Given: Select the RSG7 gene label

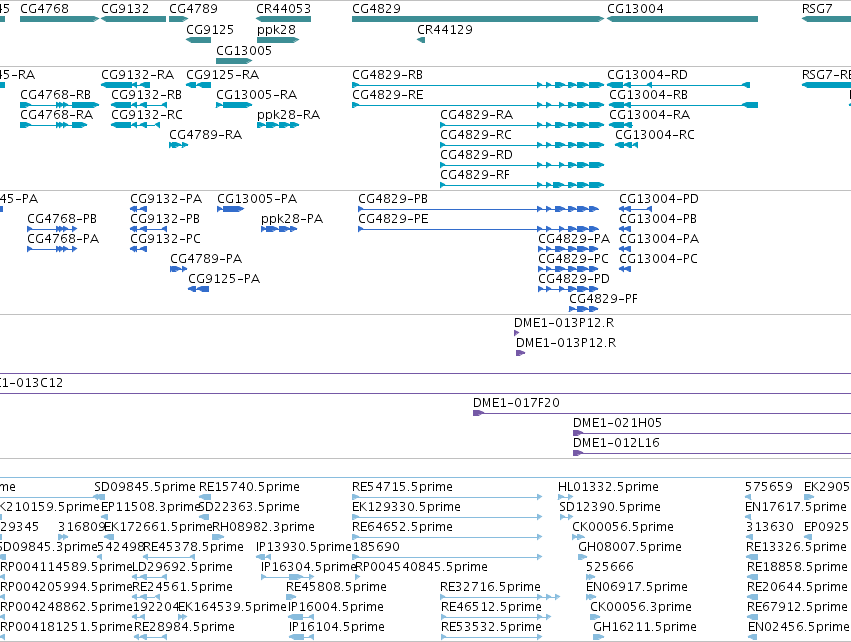Looking at the screenshot, I should 817,9.
